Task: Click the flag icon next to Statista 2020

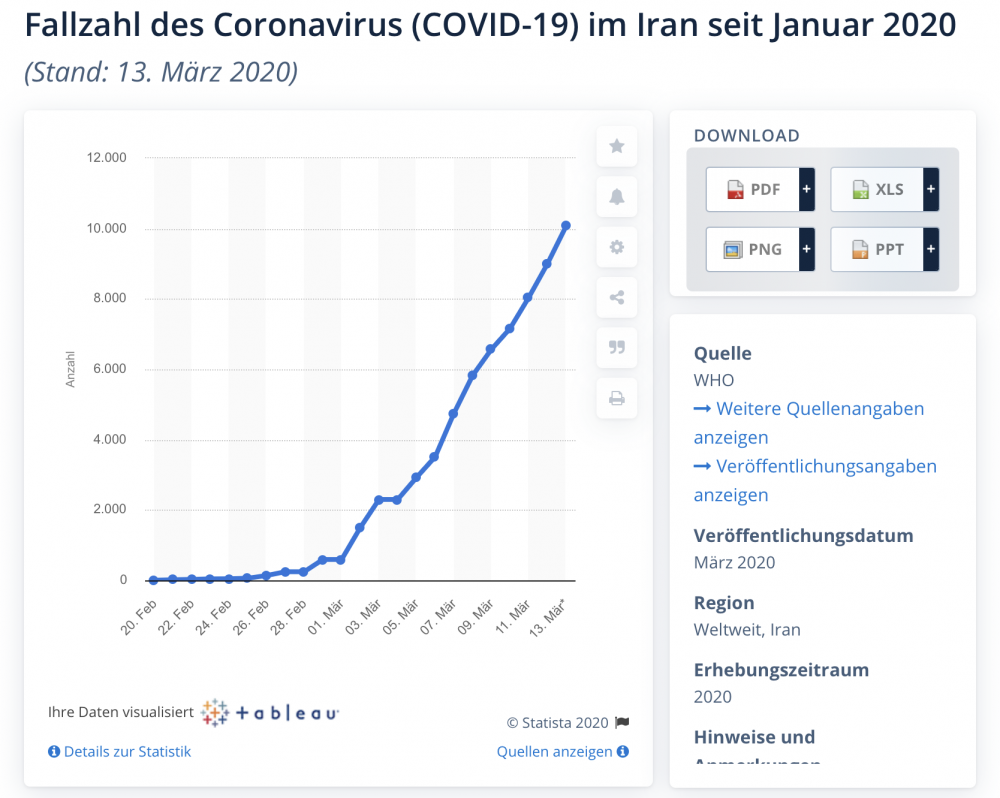Action: point(622,722)
